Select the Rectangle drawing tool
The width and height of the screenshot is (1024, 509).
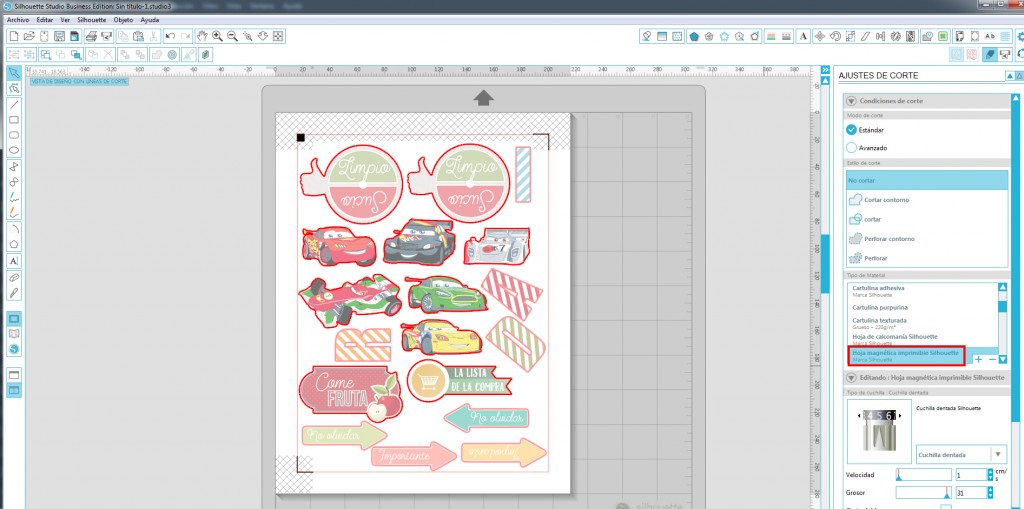pos(14,120)
